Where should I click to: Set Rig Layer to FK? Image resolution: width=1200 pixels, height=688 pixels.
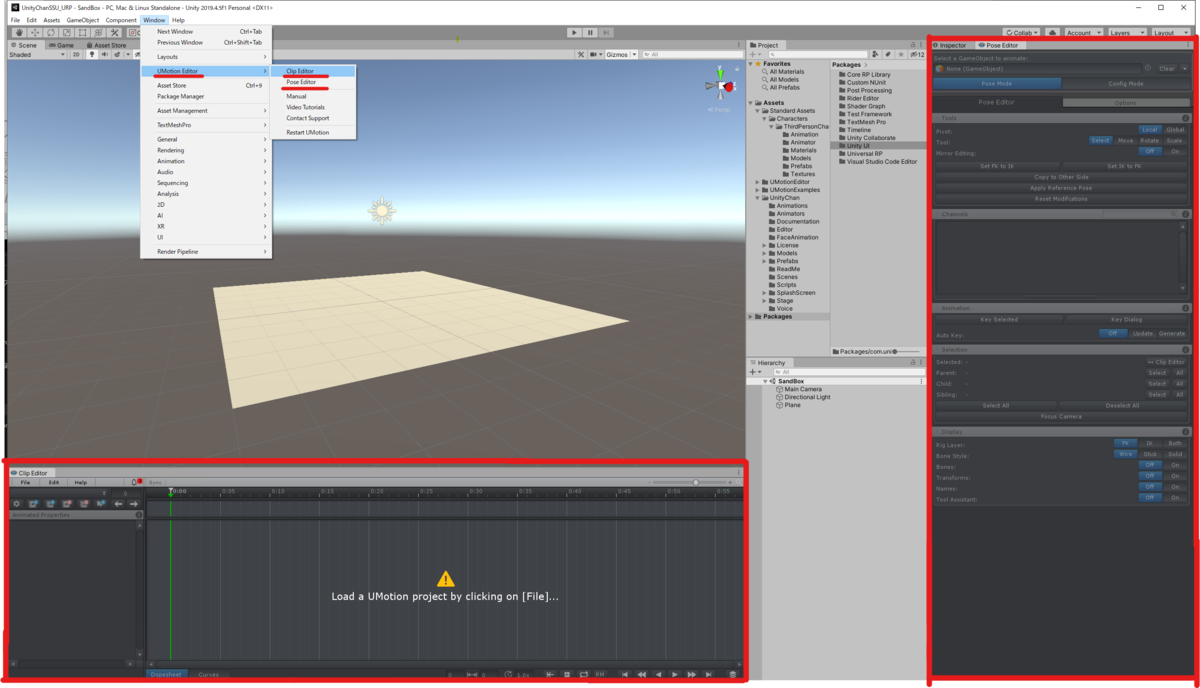(x=1125, y=443)
